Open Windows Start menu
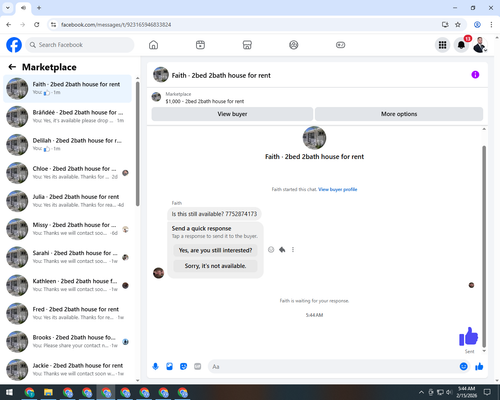 (x=9, y=392)
